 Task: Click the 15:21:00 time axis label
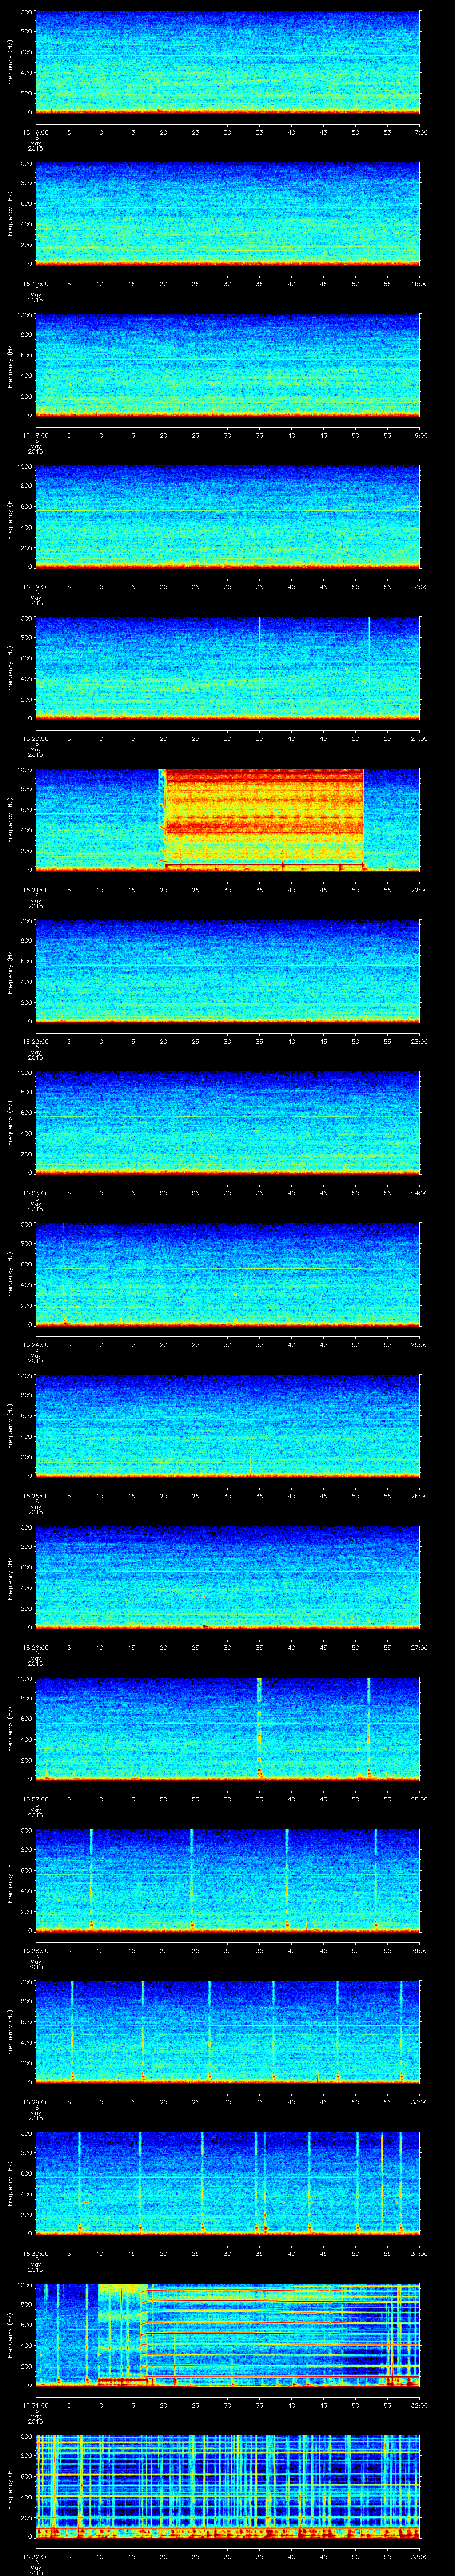pyautogui.click(x=35, y=890)
